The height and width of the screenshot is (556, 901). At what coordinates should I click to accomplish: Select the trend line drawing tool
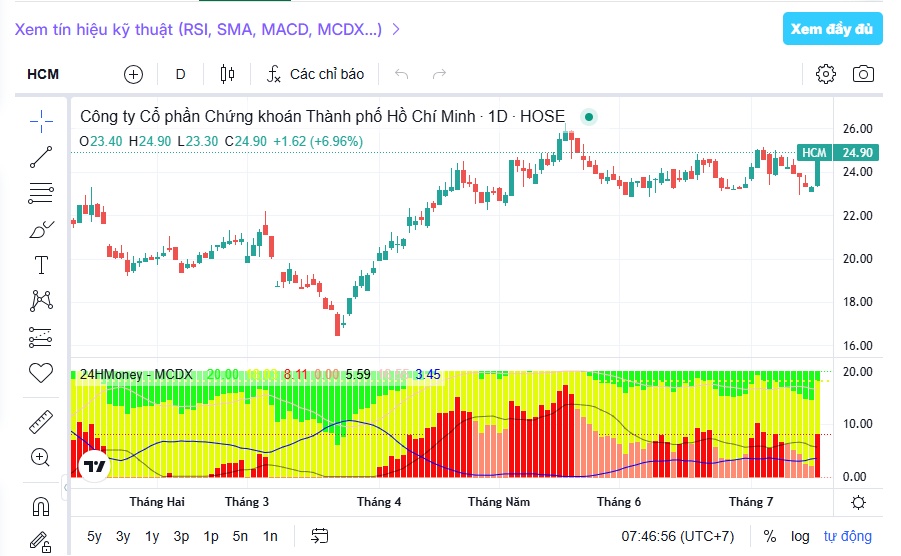pos(41,157)
